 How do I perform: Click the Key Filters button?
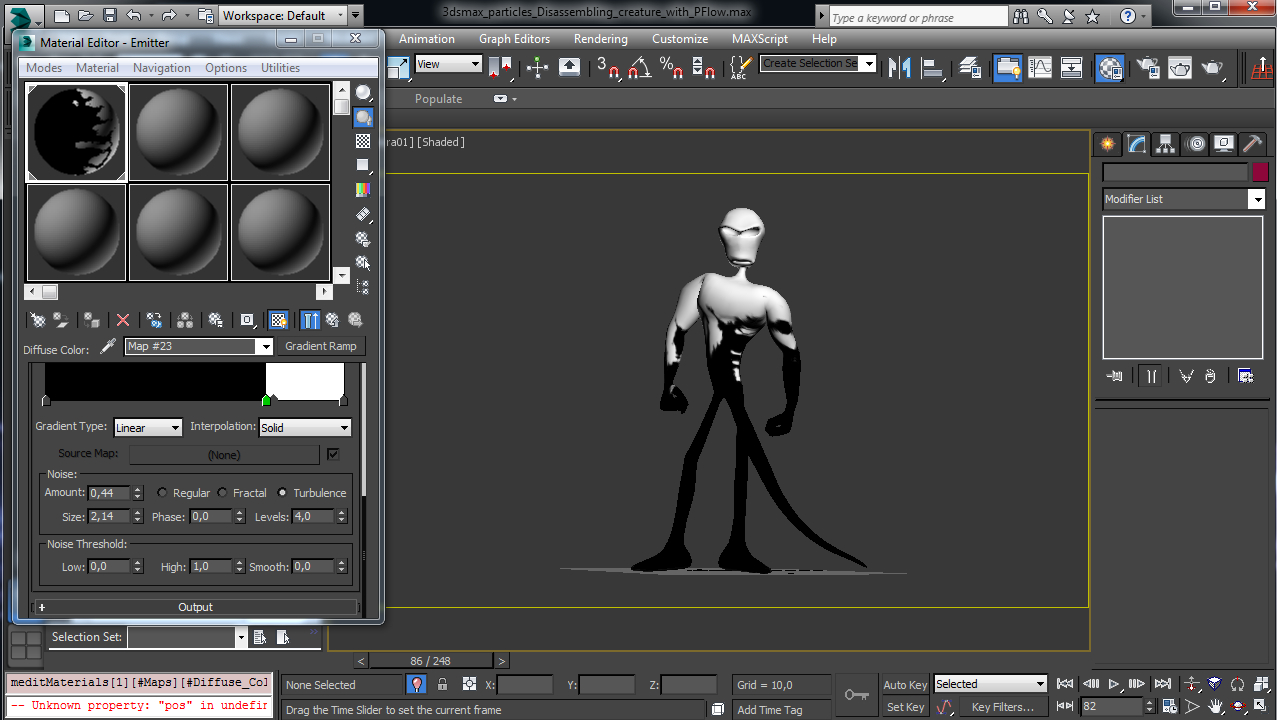(x=1003, y=707)
